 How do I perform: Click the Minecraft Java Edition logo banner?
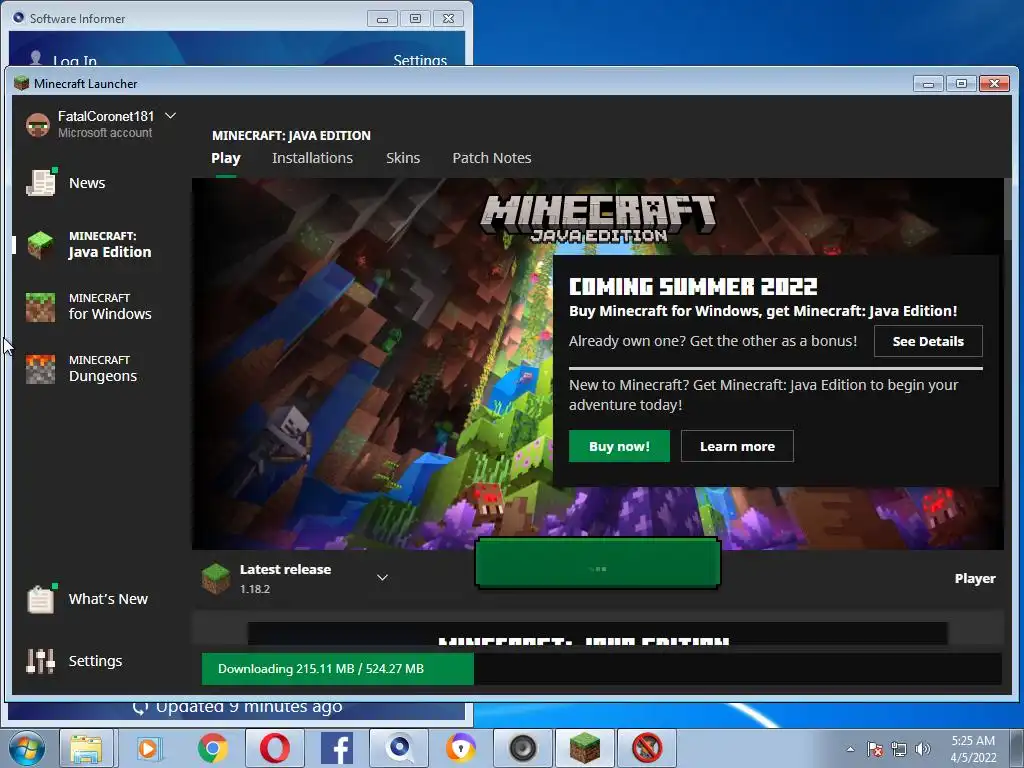click(x=598, y=218)
